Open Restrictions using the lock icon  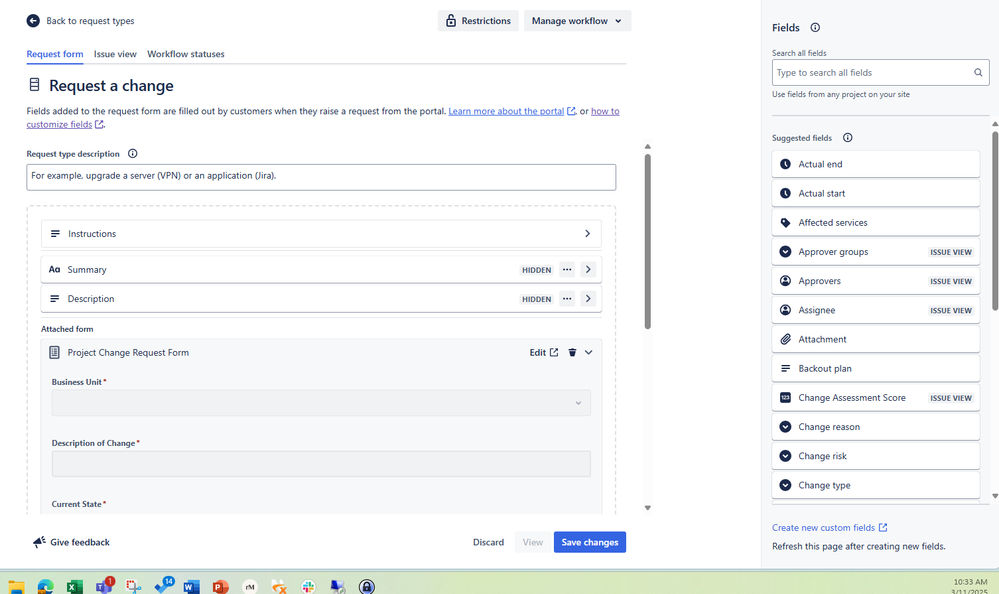pos(450,20)
